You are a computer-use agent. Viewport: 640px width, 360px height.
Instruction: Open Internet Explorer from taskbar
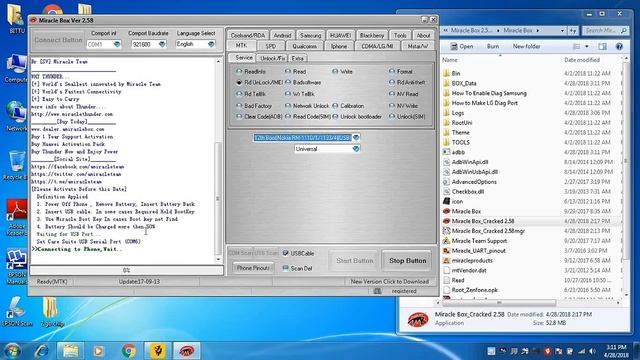41,351
